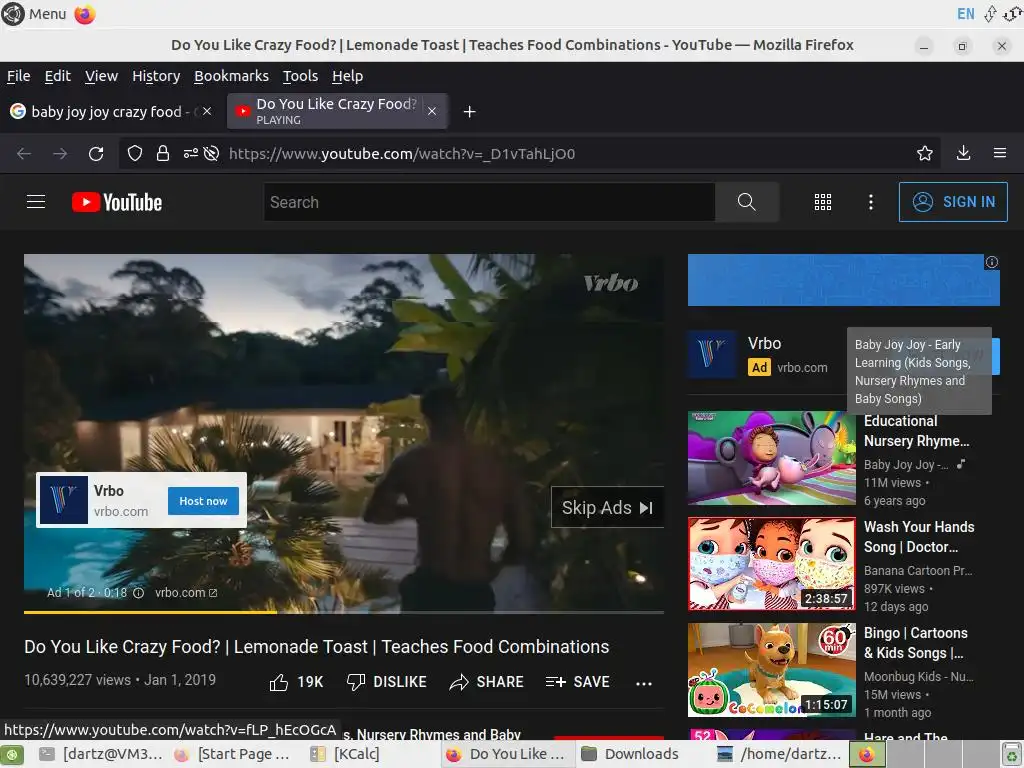Open Firefox downloads panel
The image size is (1024, 768).
tap(963, 153)
